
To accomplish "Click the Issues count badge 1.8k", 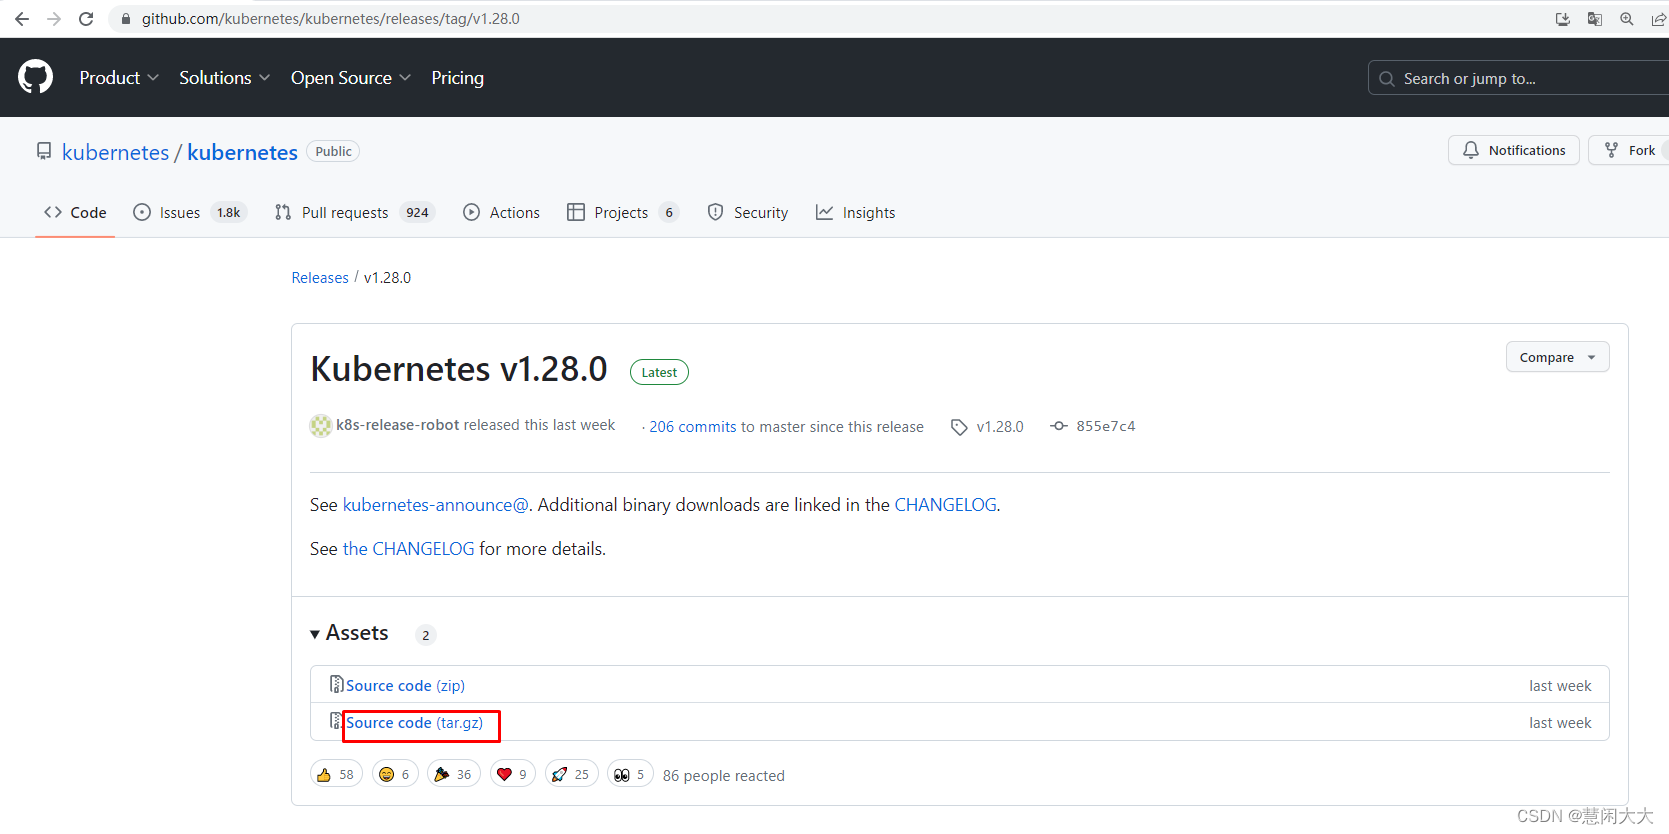I will click(x=229, y=212).
